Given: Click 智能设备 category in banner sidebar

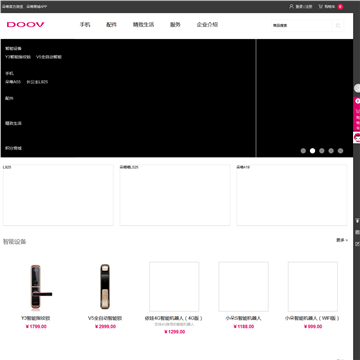Looking at the screenshot, I should tap(13, 48).
